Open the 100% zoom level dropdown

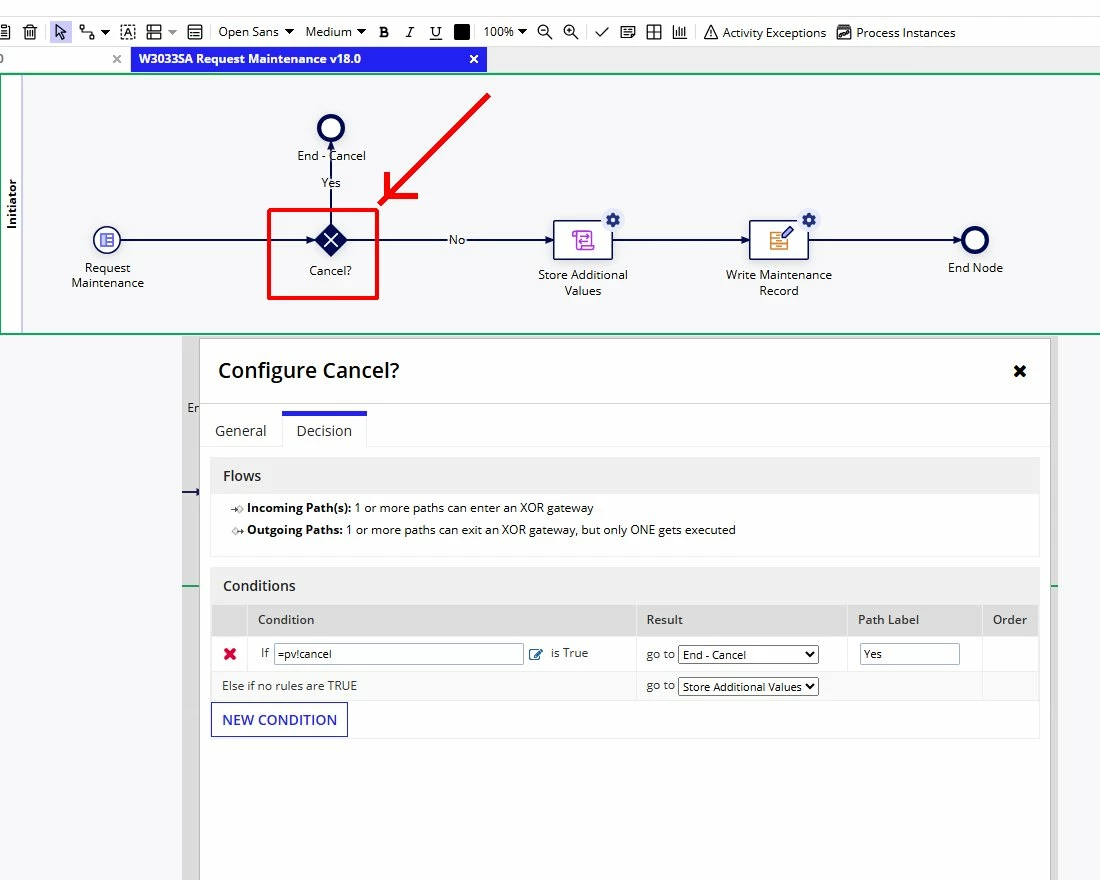pyautogui.click(x=505, y=32)
